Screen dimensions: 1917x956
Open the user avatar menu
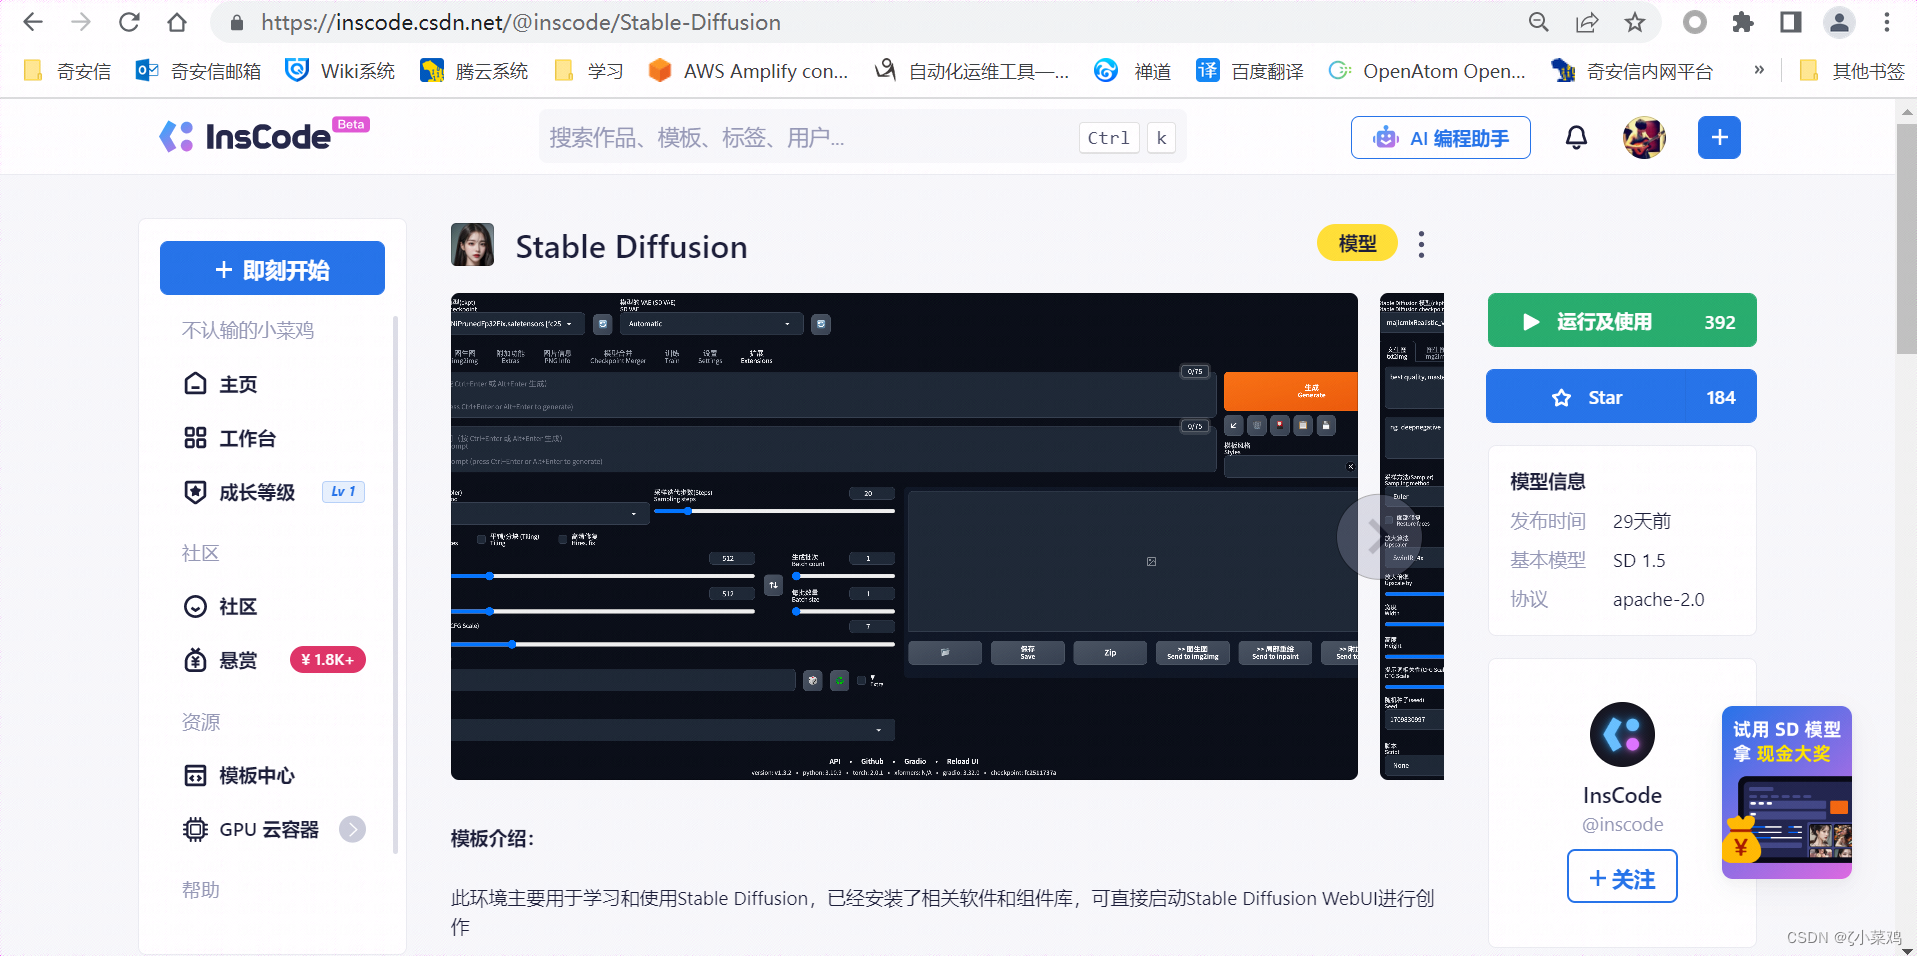[x=1644, y=137]
